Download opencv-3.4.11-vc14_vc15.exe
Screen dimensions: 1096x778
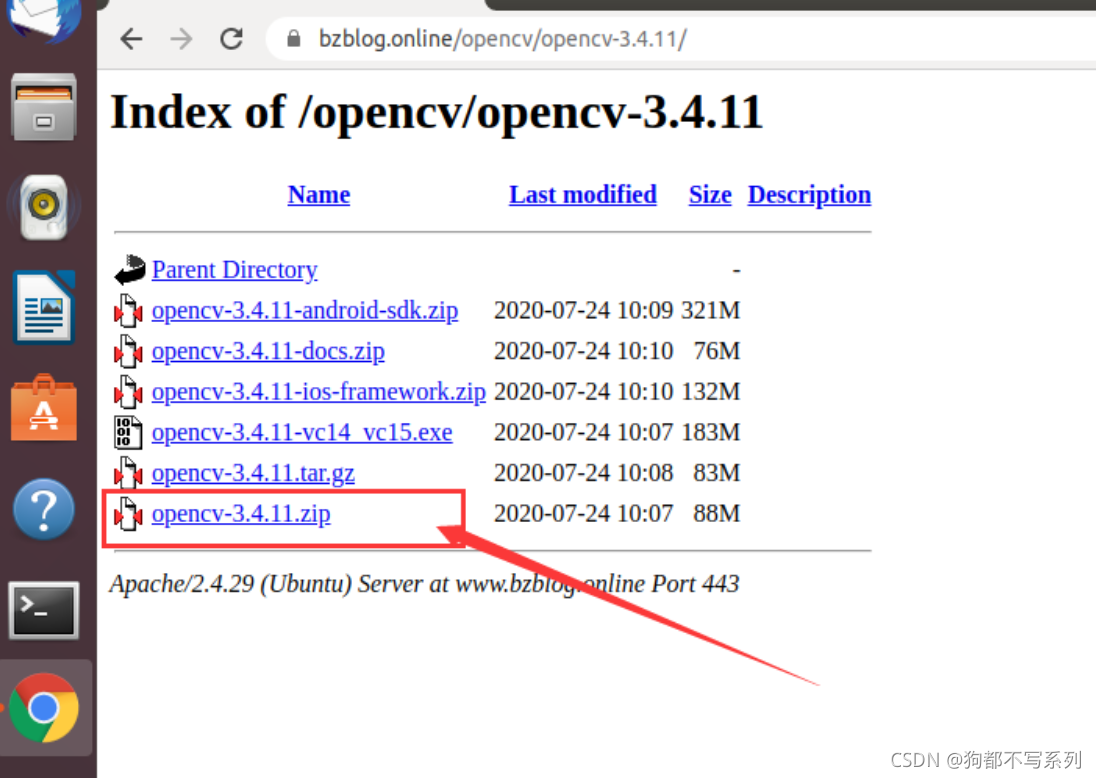(302, 432)
